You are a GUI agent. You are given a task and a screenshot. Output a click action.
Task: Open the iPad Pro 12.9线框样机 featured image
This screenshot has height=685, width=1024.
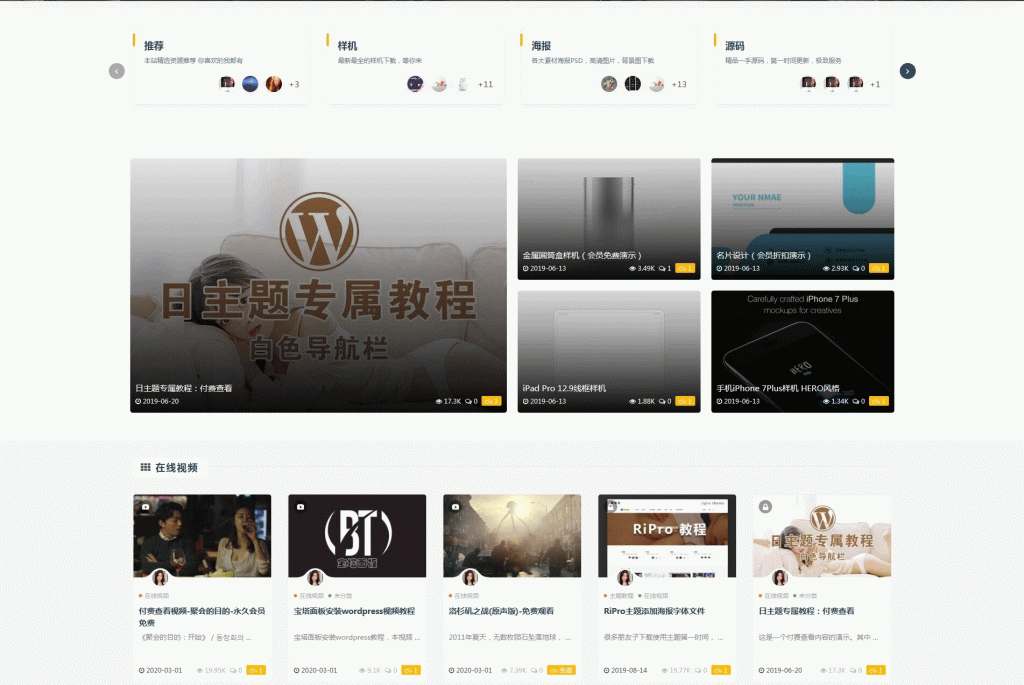coord(609,351)
